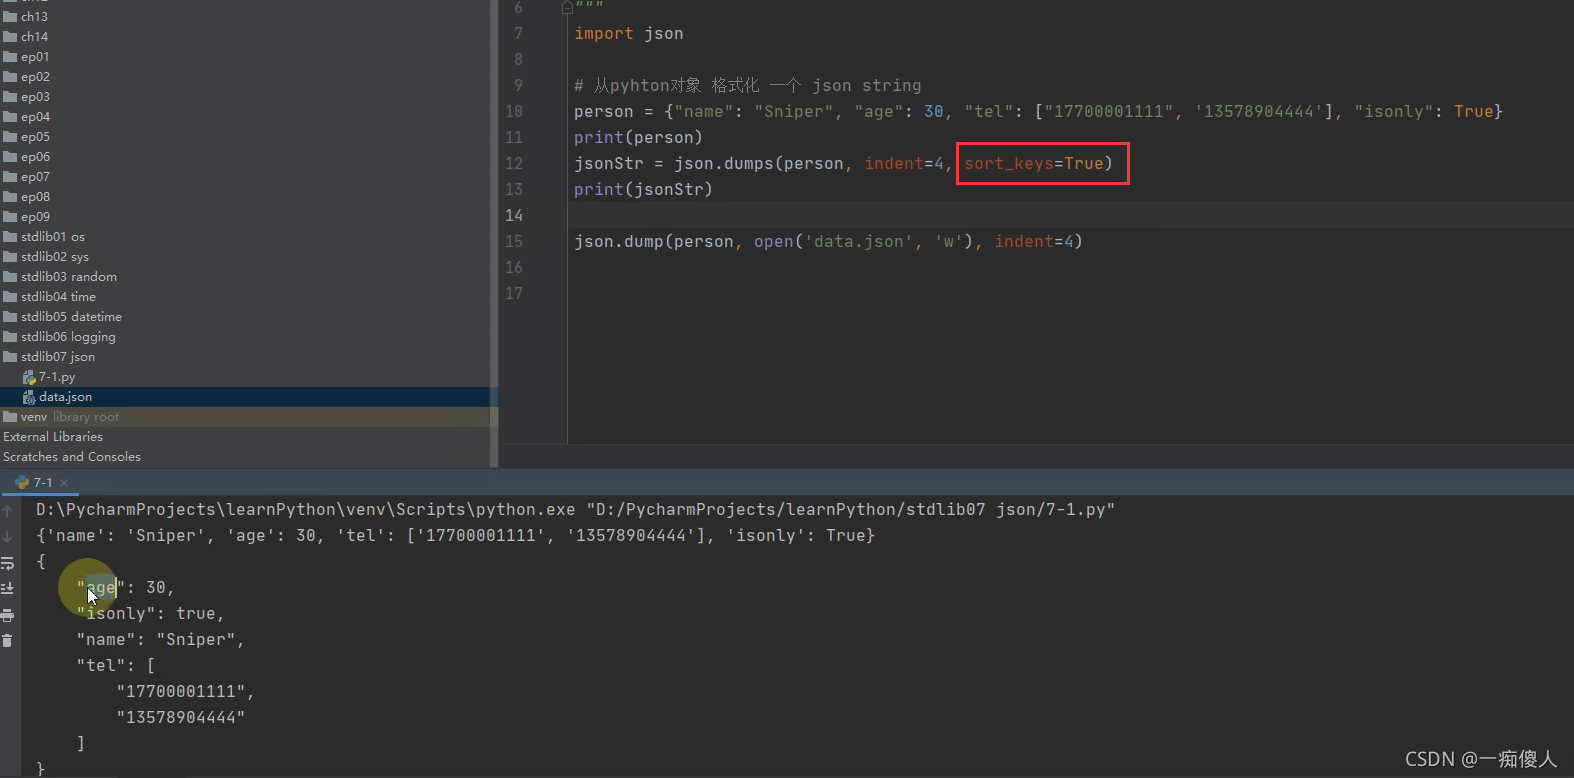
Task: Select the ep09 folder
Action: click(x=35, y=217)
